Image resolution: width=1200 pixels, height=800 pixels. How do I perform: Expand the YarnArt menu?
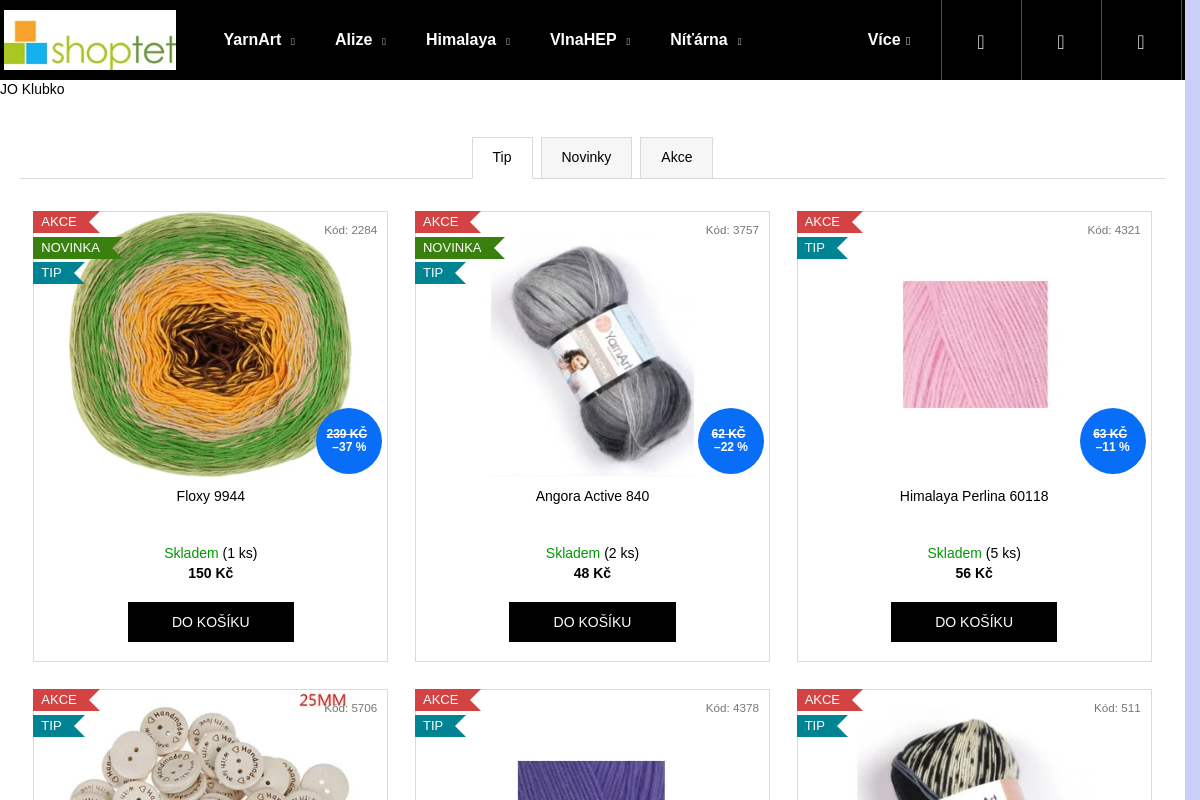point(259,40)
